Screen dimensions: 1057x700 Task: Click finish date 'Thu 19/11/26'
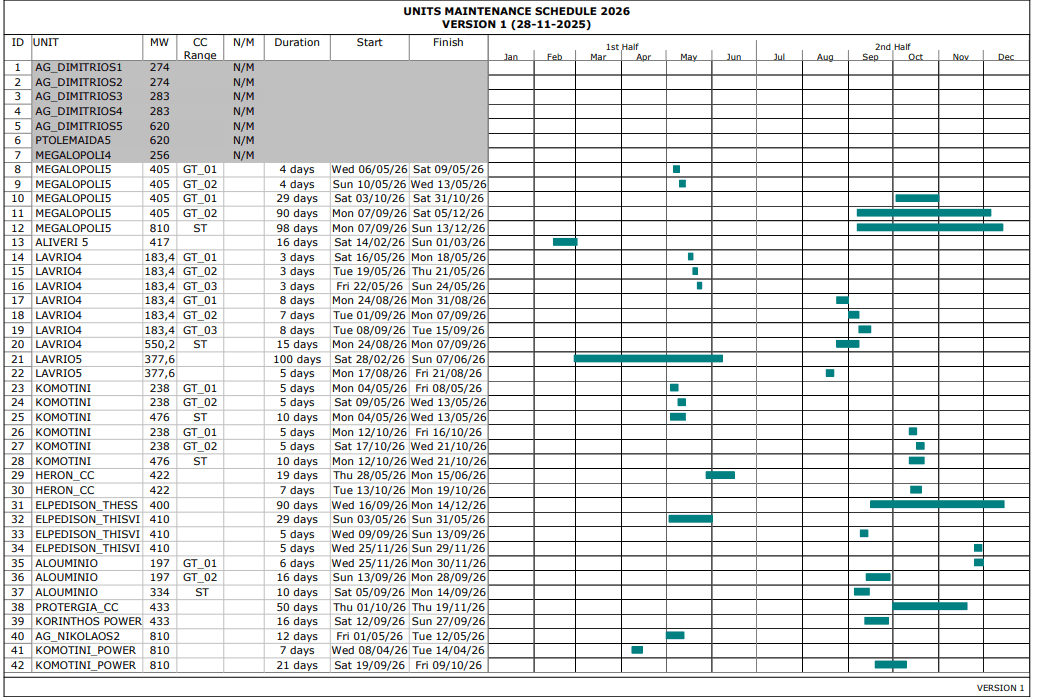click(x=448, y=607)
